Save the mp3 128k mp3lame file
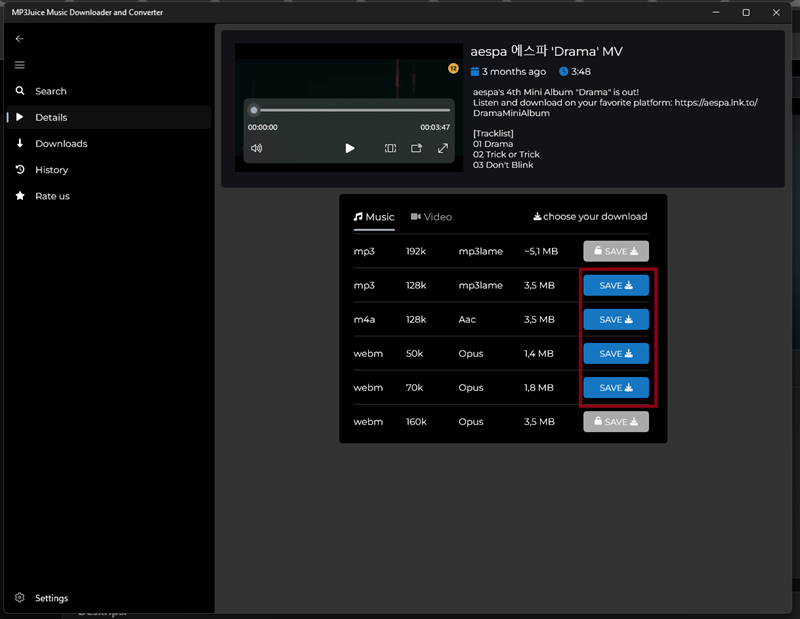This screenshot has height=619, width=800. click(616, 285)
